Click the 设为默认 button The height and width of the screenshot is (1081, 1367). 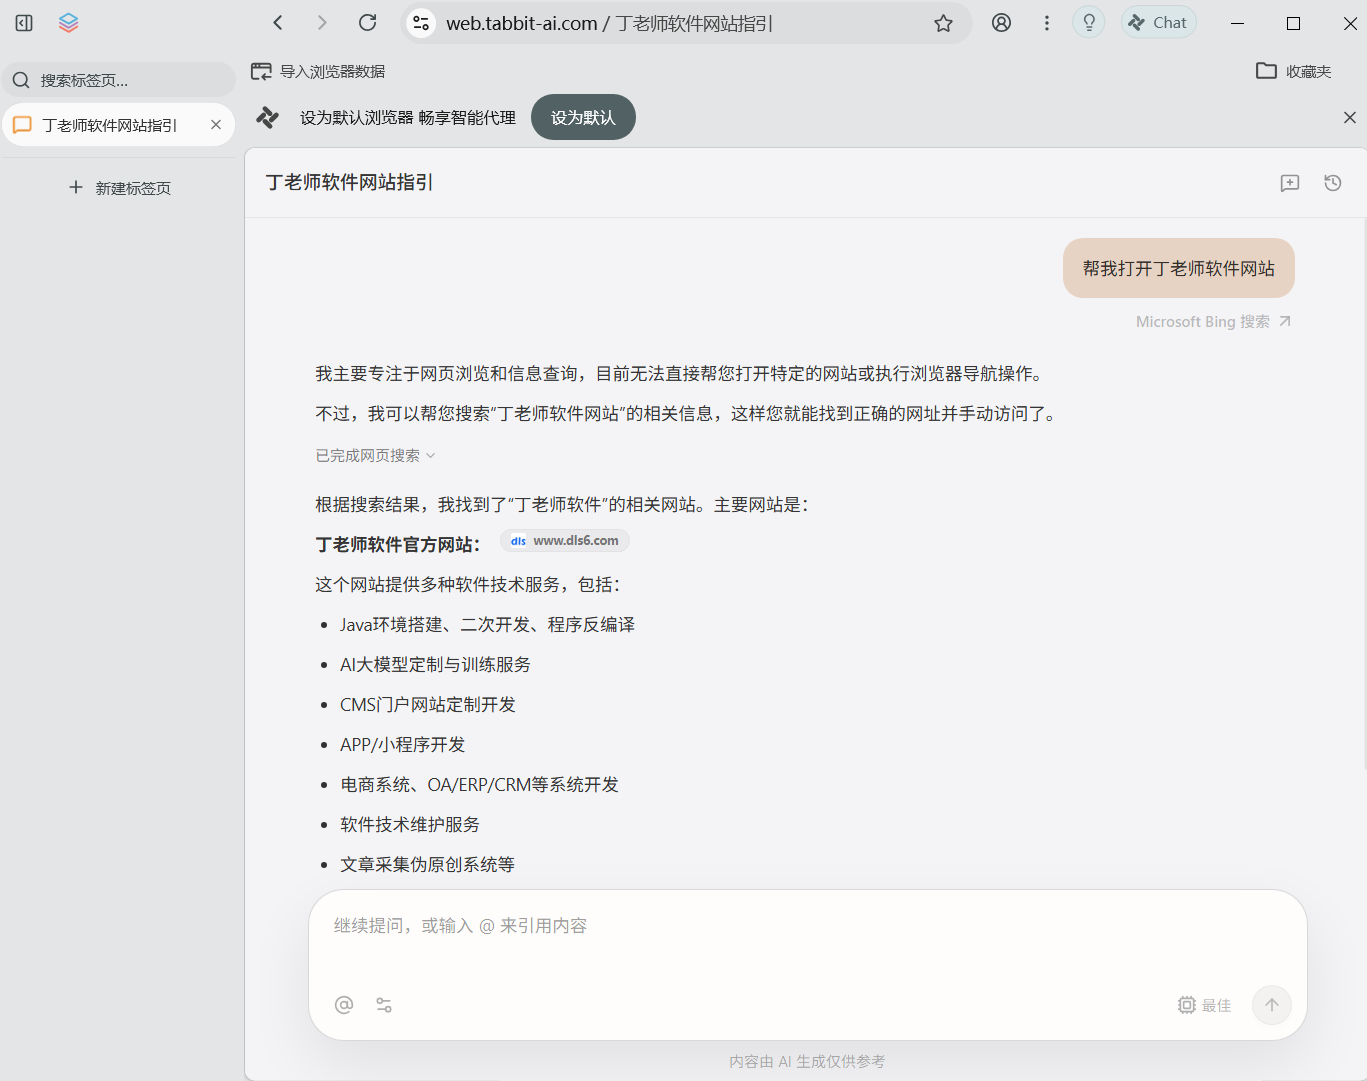[x=583, y=118]
